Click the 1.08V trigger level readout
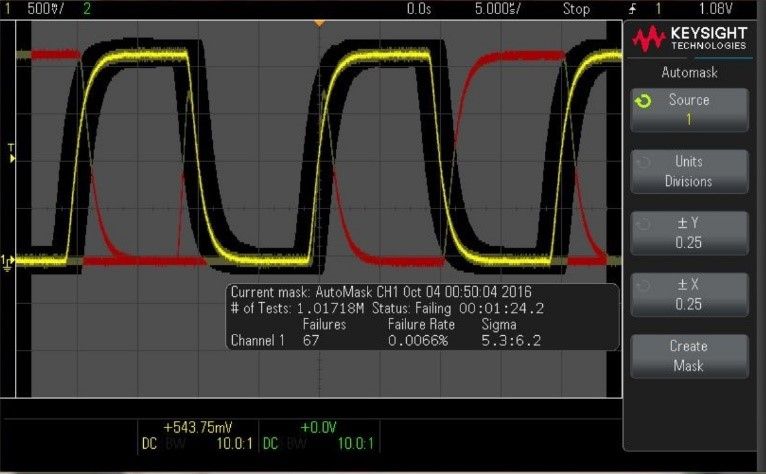The height and width of the screenshot is (474, 766). click(715, 8)
